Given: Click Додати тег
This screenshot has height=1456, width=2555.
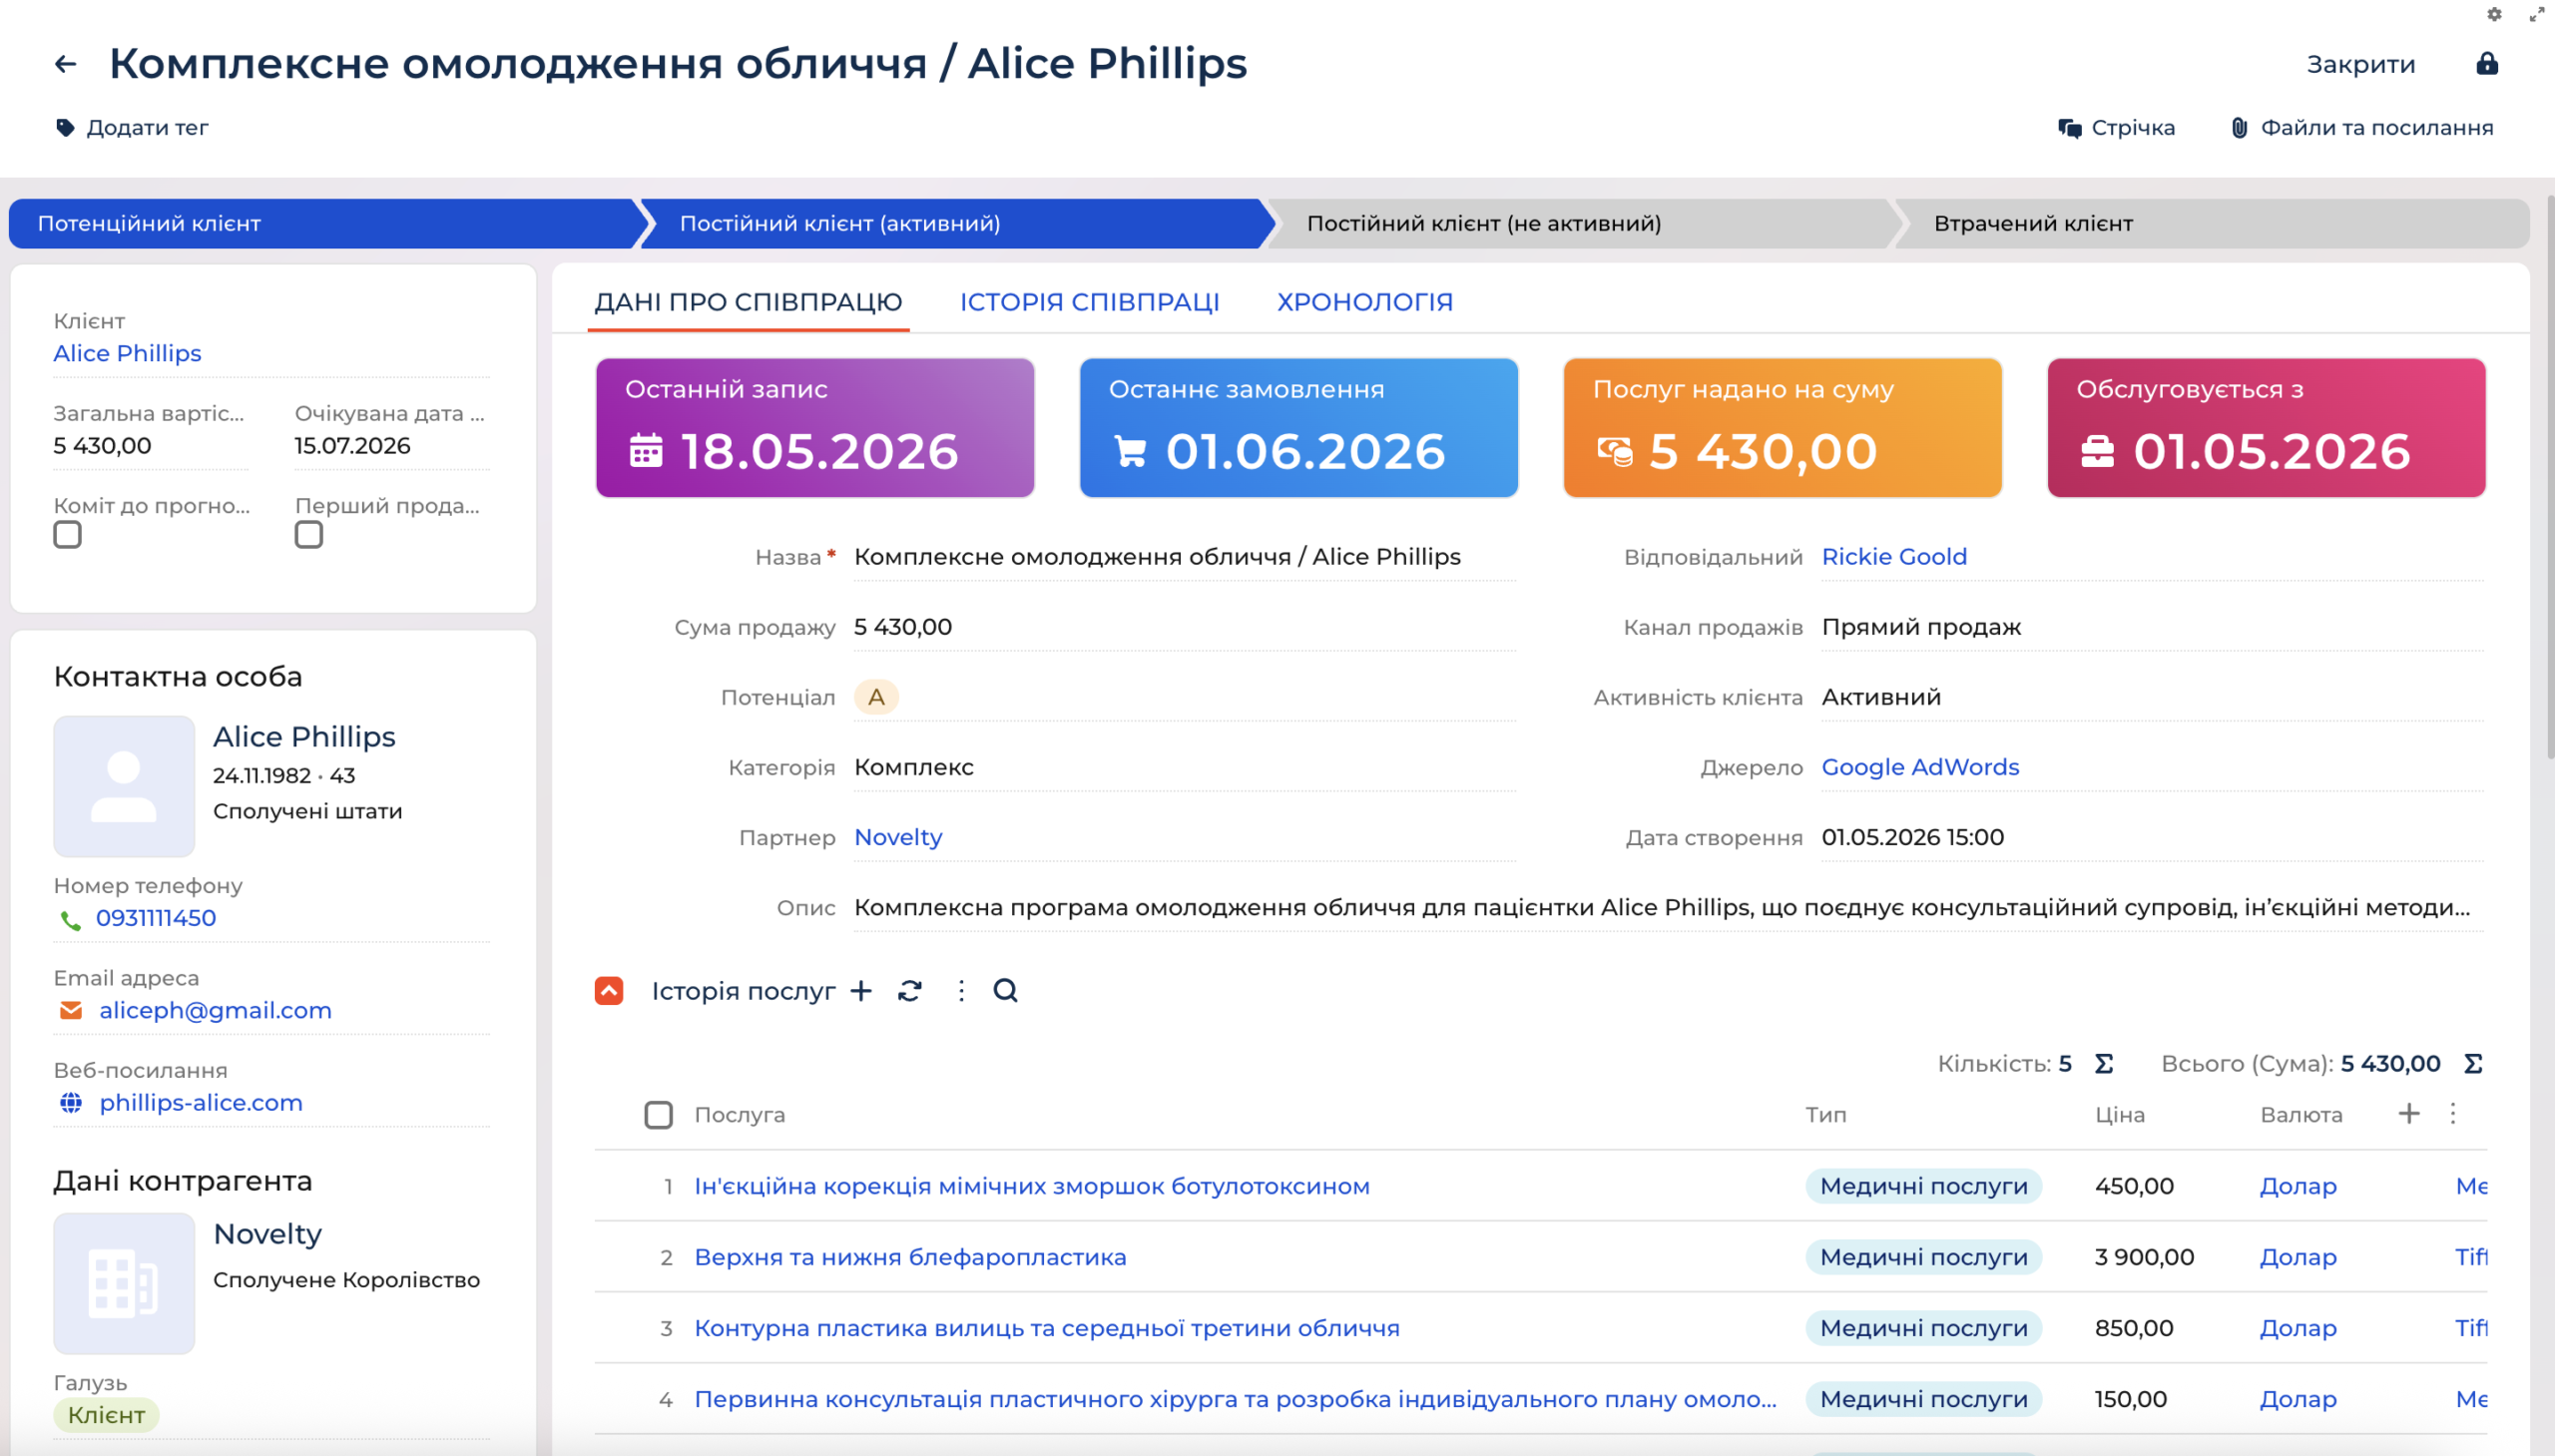Looking at the screenshot, I should pos(147,128).
